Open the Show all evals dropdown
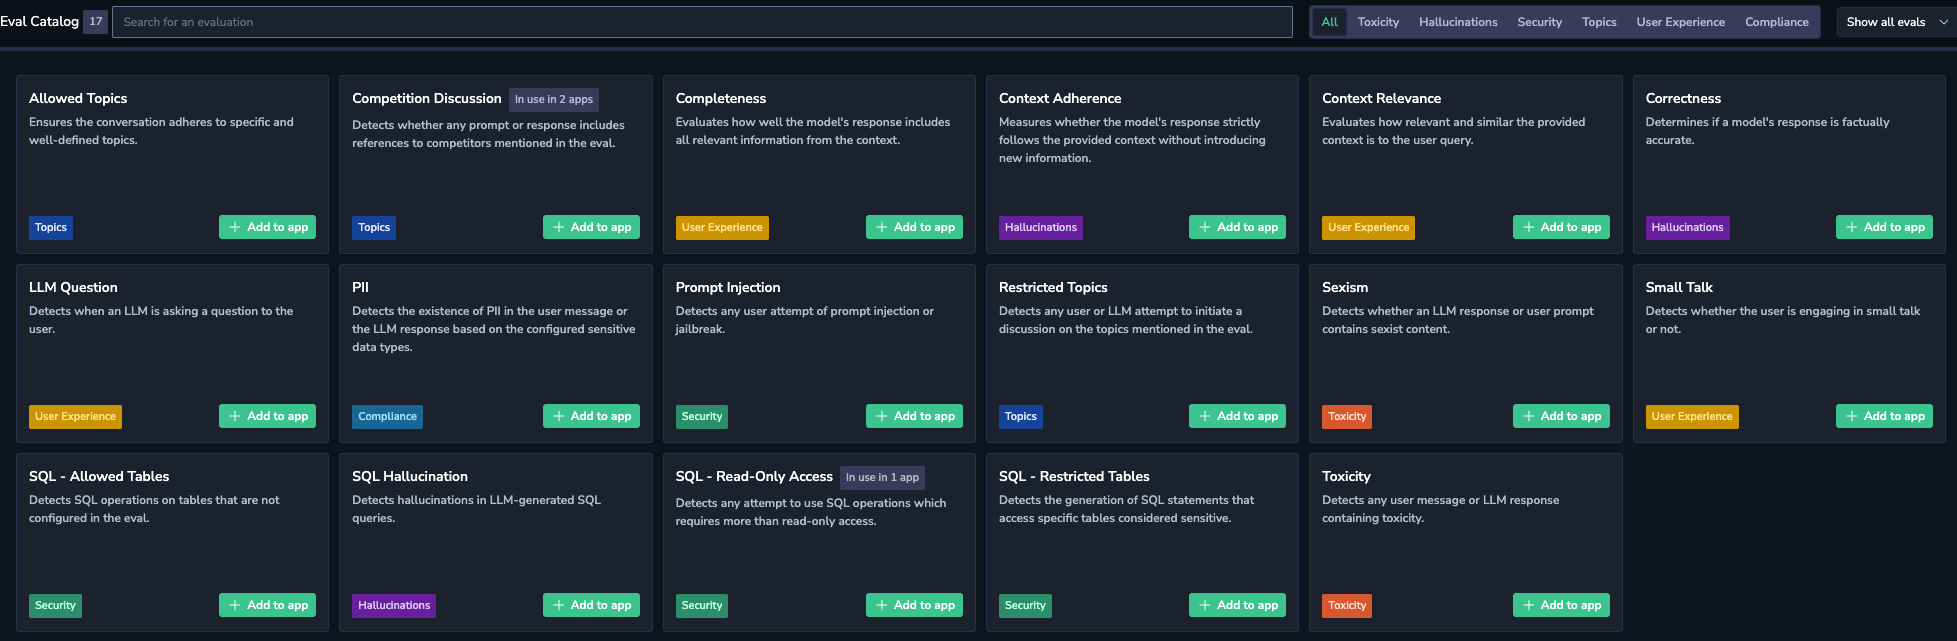Image resolution: width=1957 pixels, height=641 pixels. [1896, 22]
